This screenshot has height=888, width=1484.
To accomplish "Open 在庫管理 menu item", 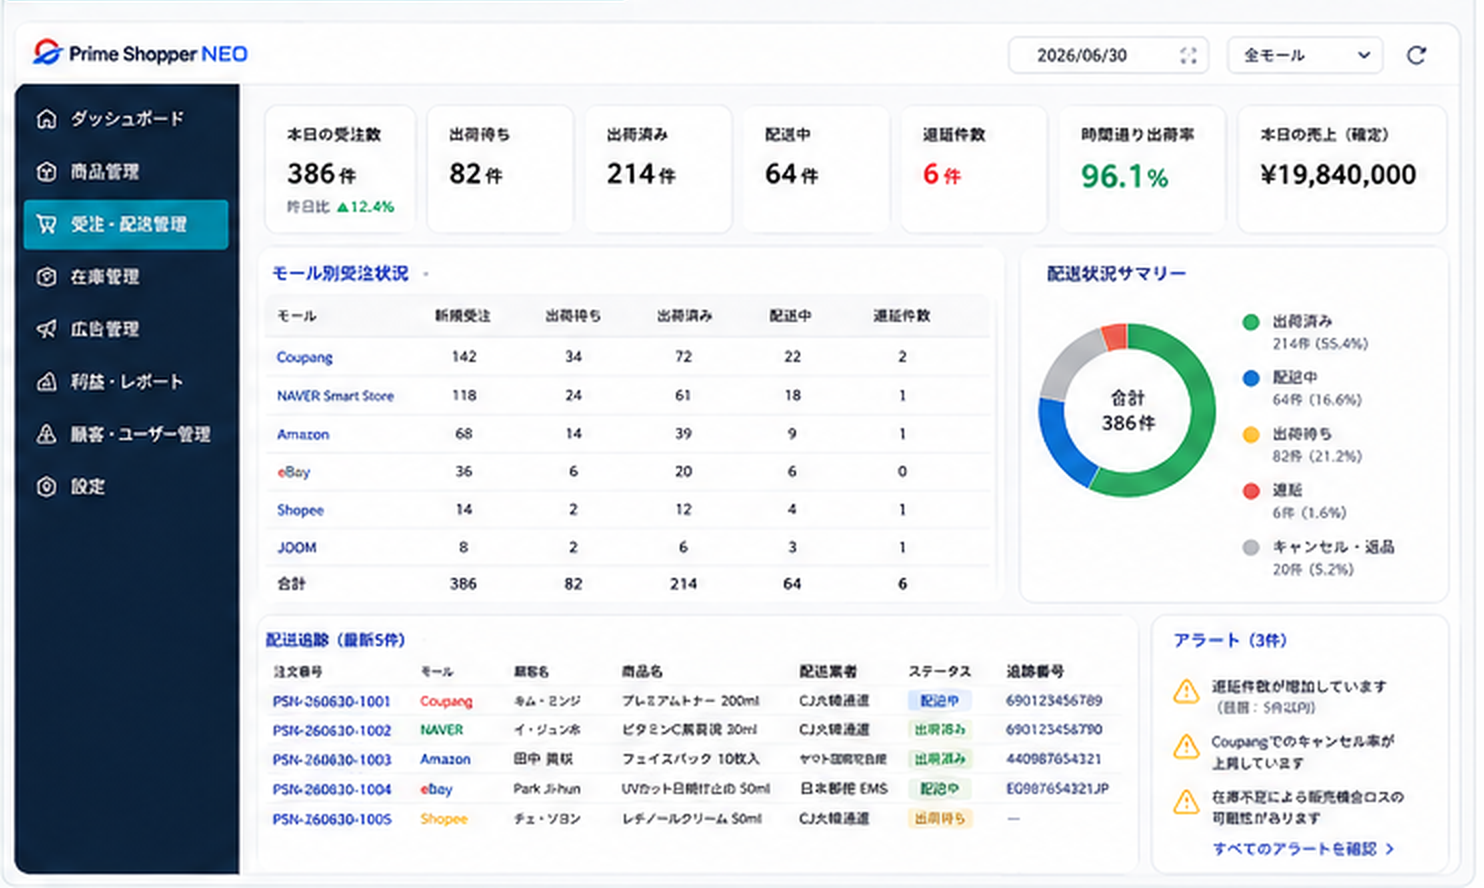I will [x=126, y=277].
